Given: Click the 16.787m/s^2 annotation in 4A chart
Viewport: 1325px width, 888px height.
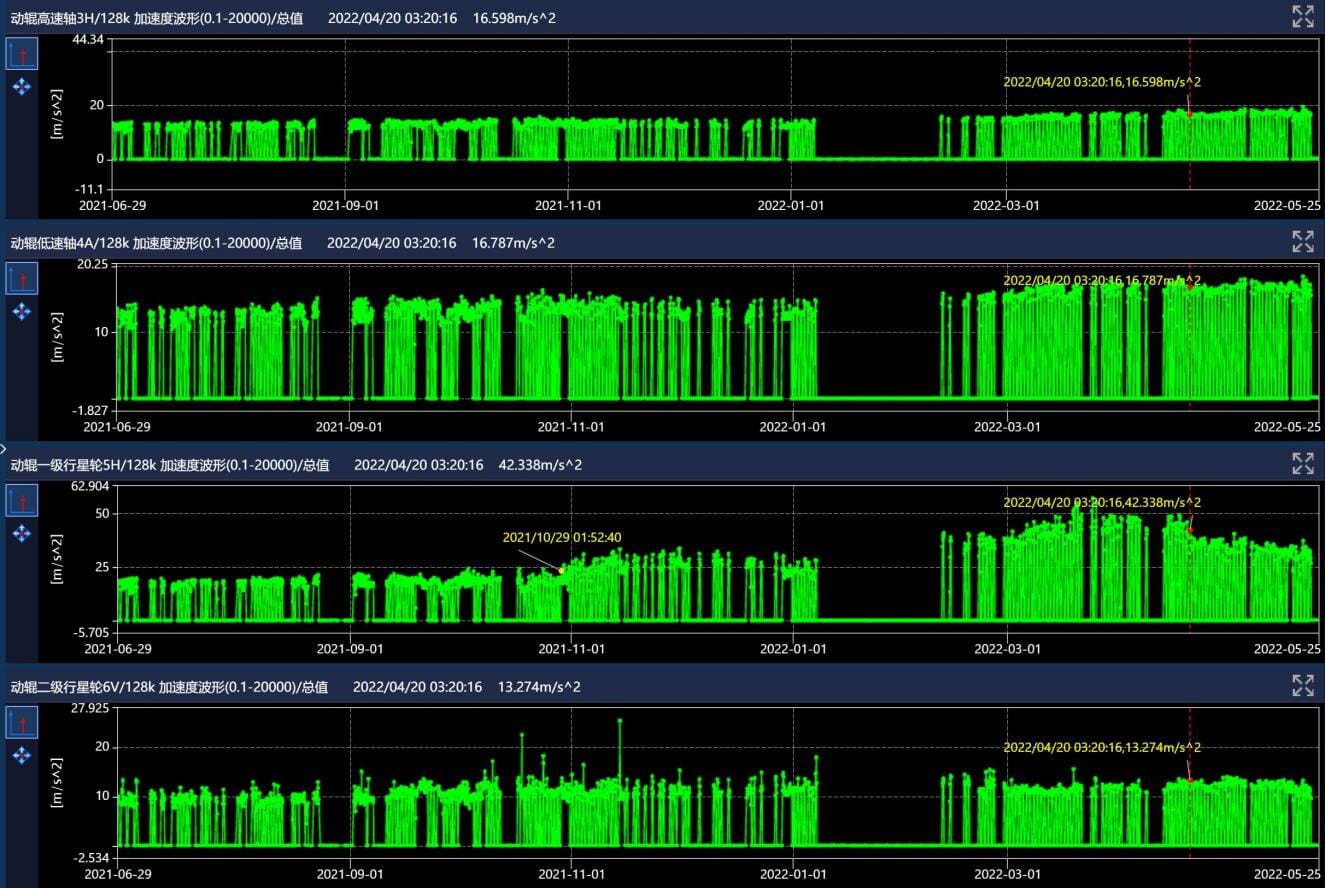Looking at the screenshot, I should point(1101,281).
